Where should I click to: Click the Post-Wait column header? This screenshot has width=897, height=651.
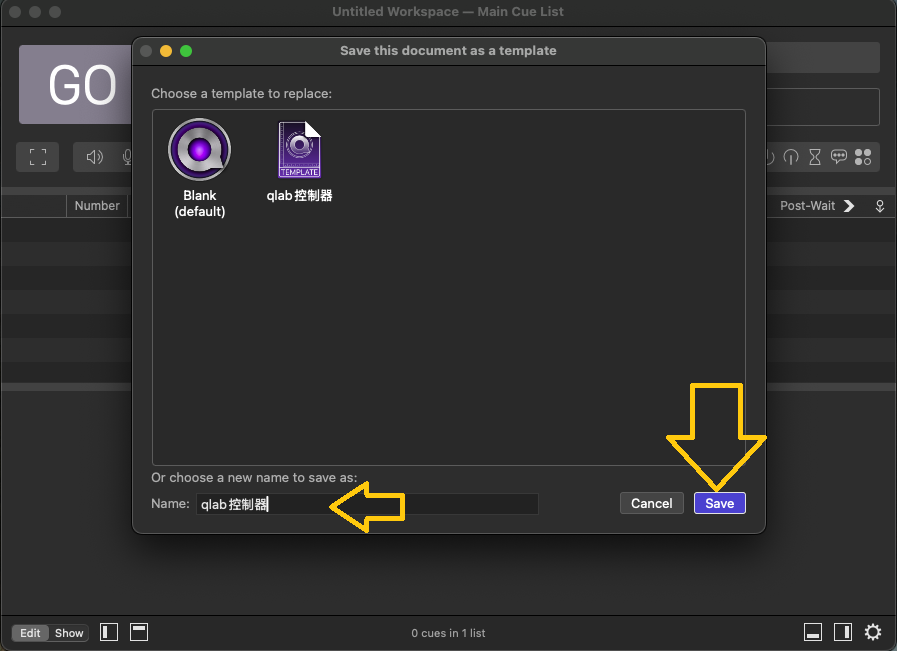(807, 206)
